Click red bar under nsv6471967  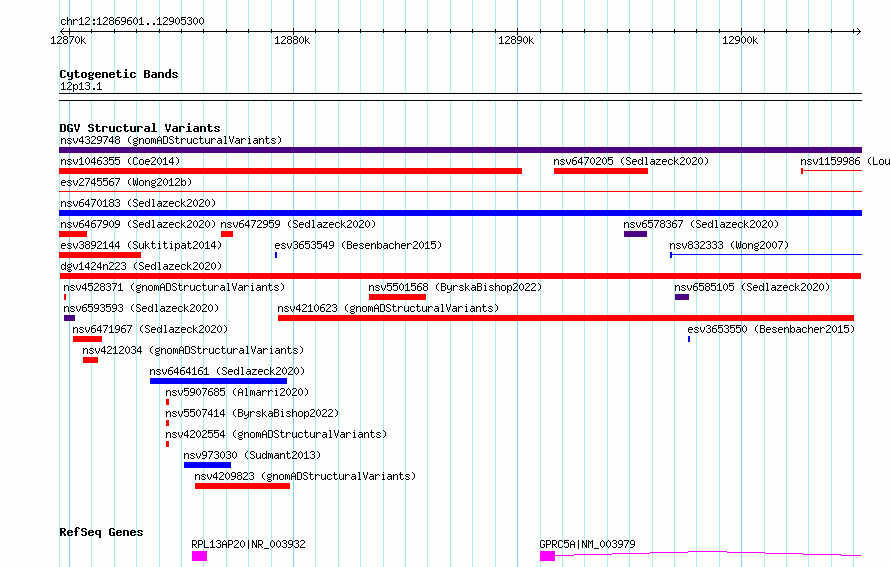(87, 339)
